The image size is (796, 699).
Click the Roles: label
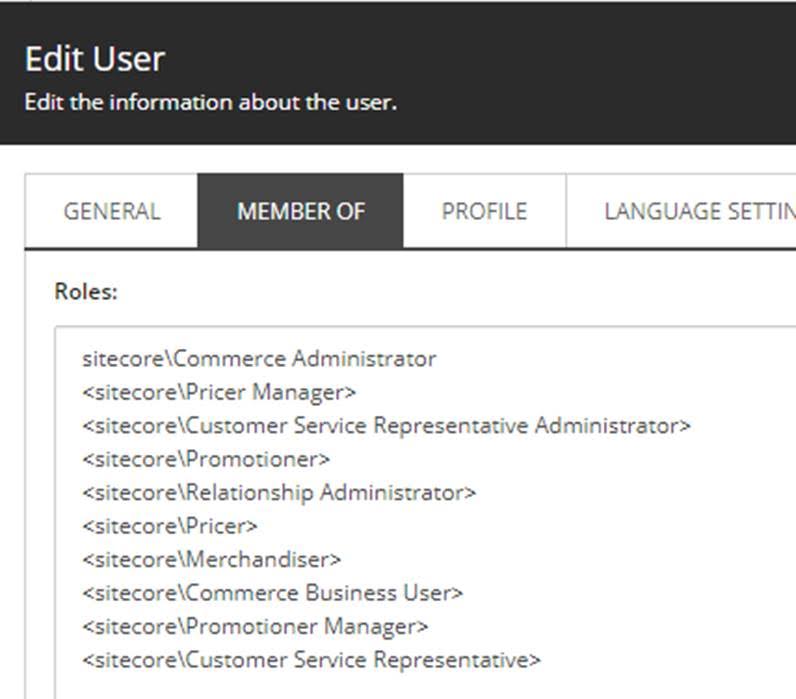click(x=86, y=292)
